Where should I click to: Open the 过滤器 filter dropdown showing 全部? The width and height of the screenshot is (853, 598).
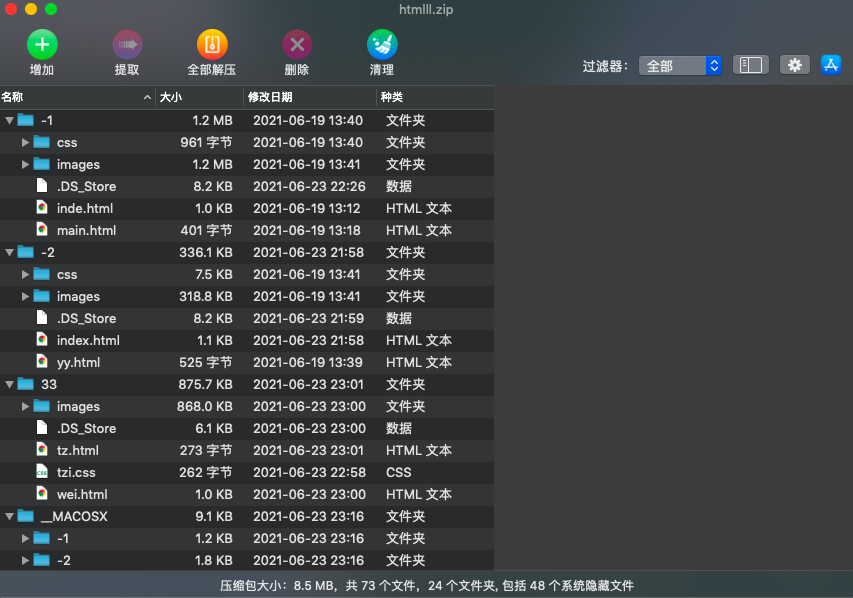678,64
